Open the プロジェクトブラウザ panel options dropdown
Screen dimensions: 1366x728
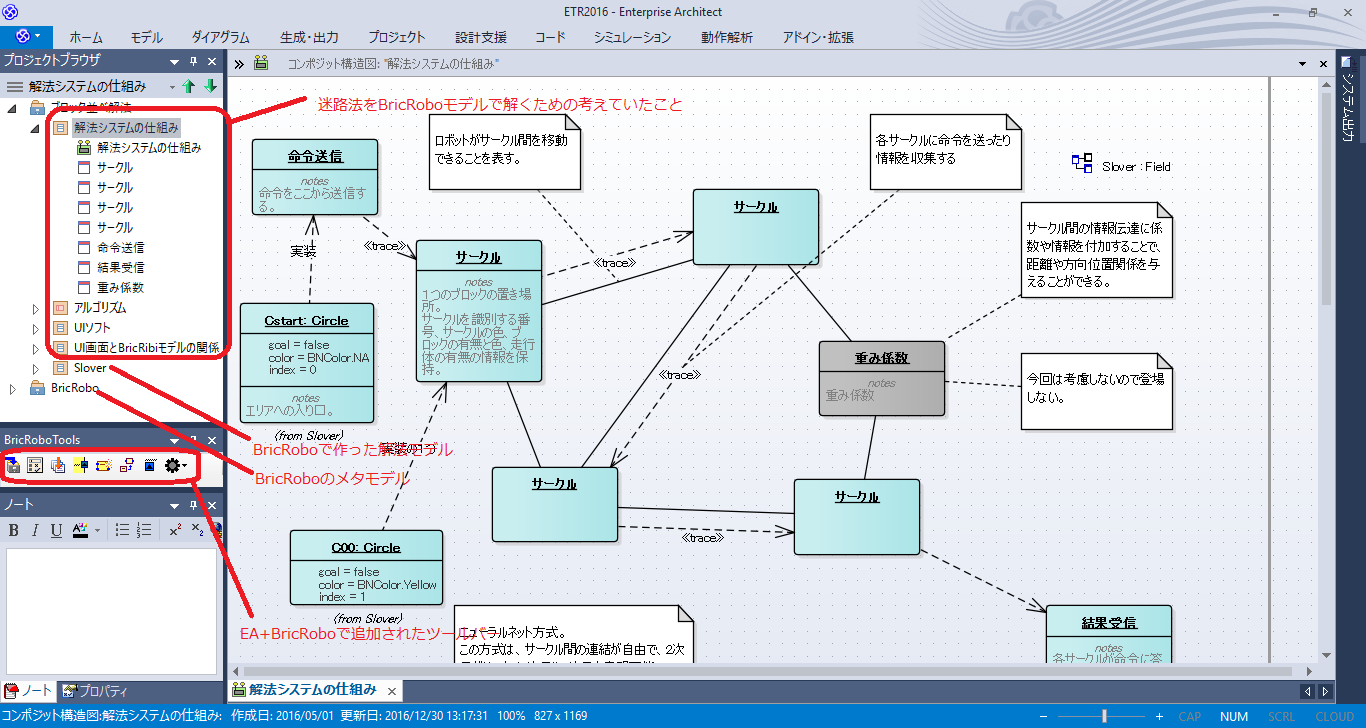pos(176,61)
